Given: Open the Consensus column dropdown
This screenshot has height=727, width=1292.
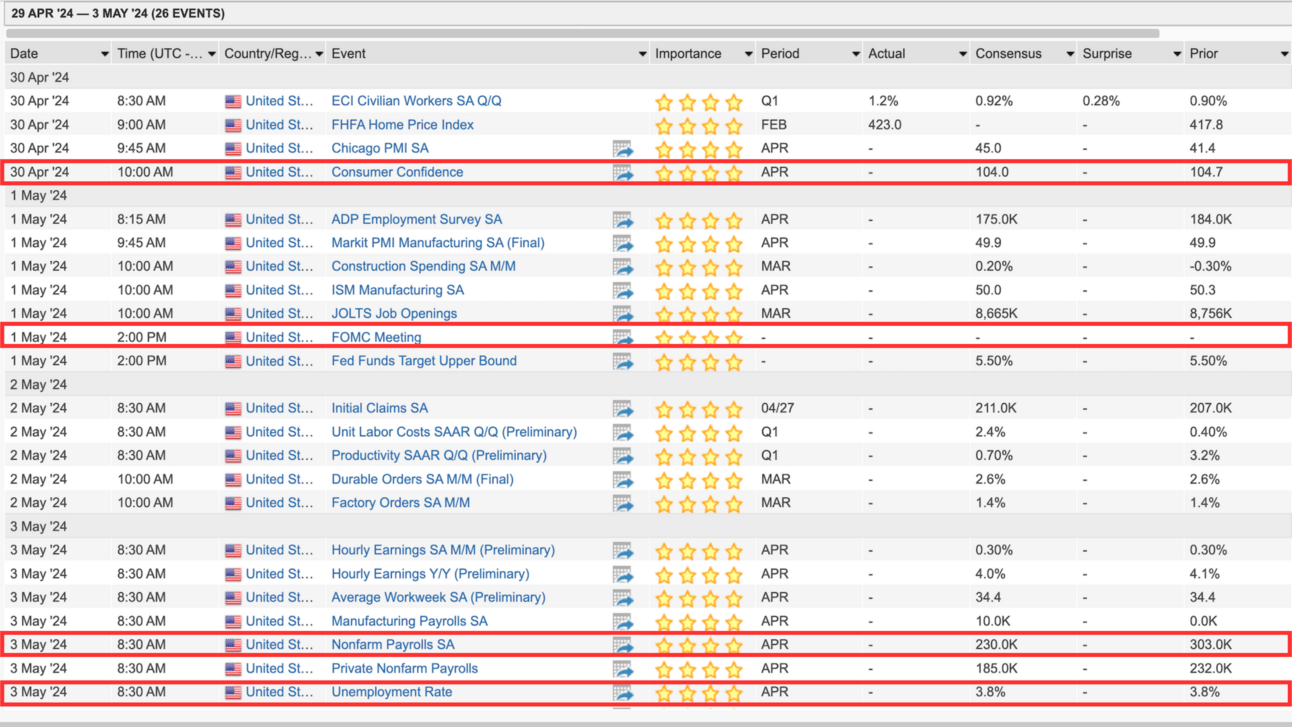Looking at the screenshot, I should pyautogui.click(x=1070, y=54).
